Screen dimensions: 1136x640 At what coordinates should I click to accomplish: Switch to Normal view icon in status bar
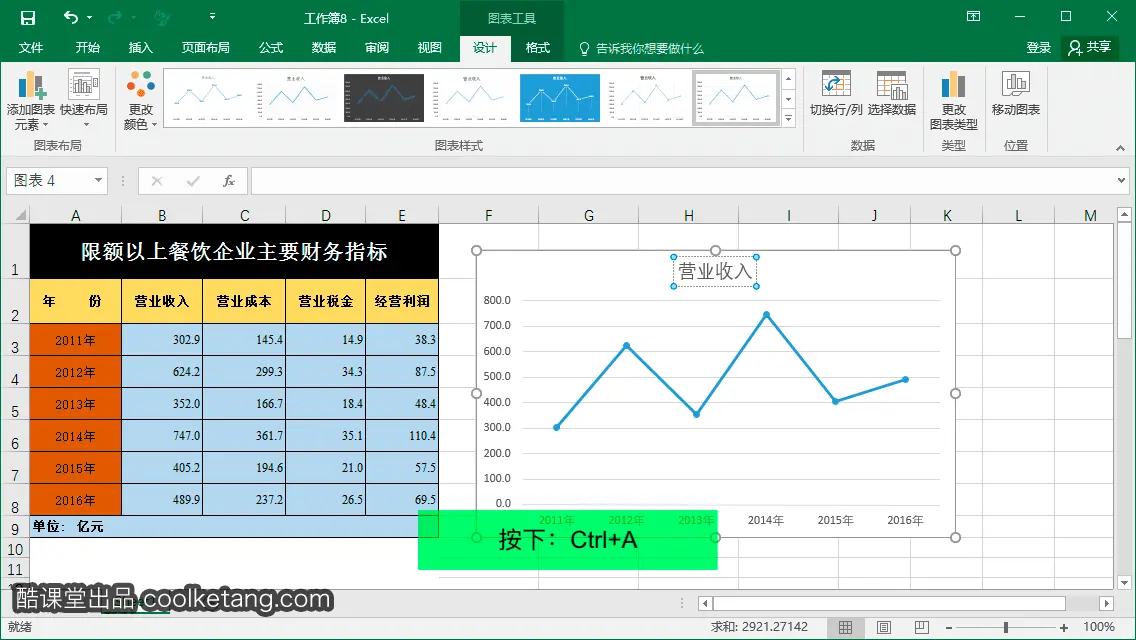point(845,627)
